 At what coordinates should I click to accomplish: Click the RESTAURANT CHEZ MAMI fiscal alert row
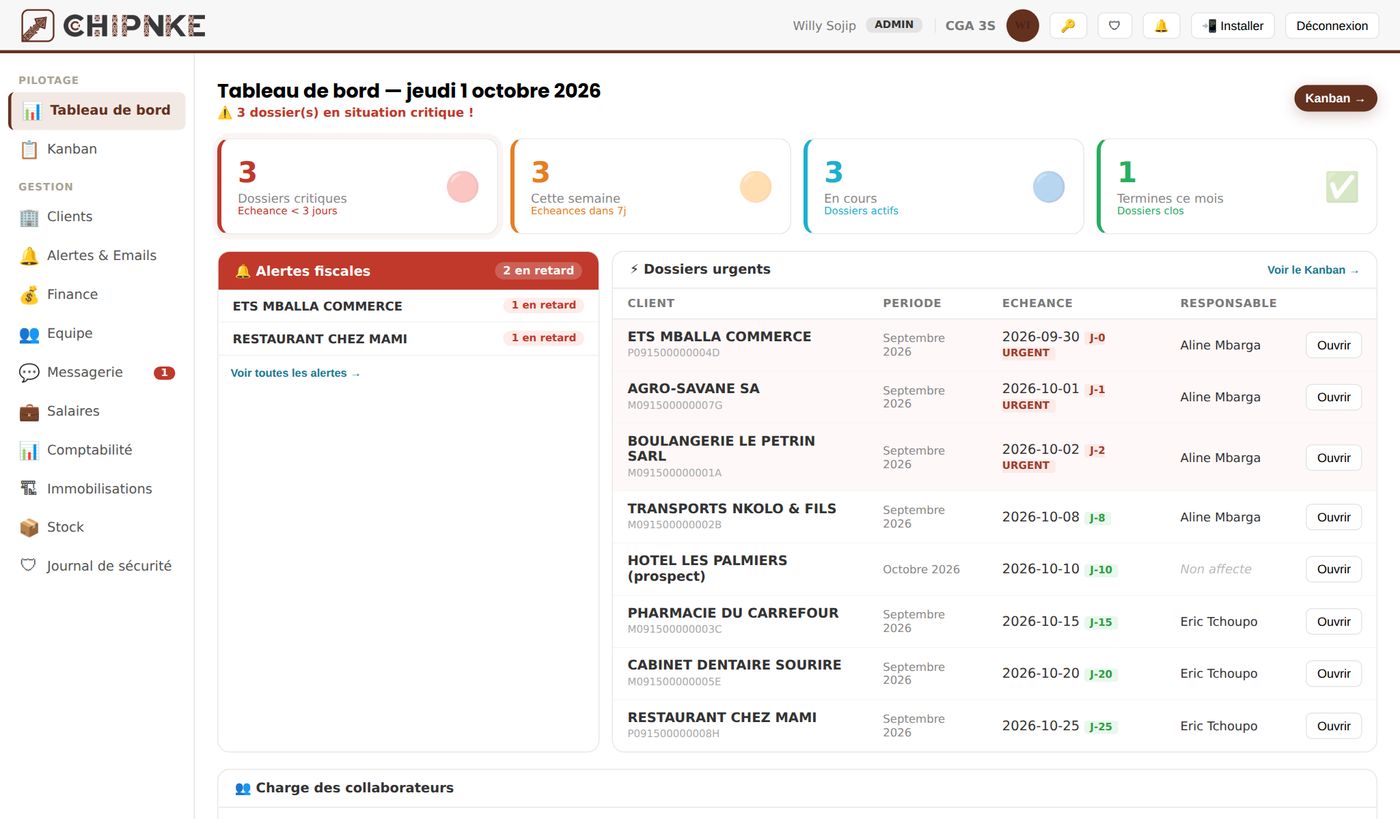click(x=408, y=339)
